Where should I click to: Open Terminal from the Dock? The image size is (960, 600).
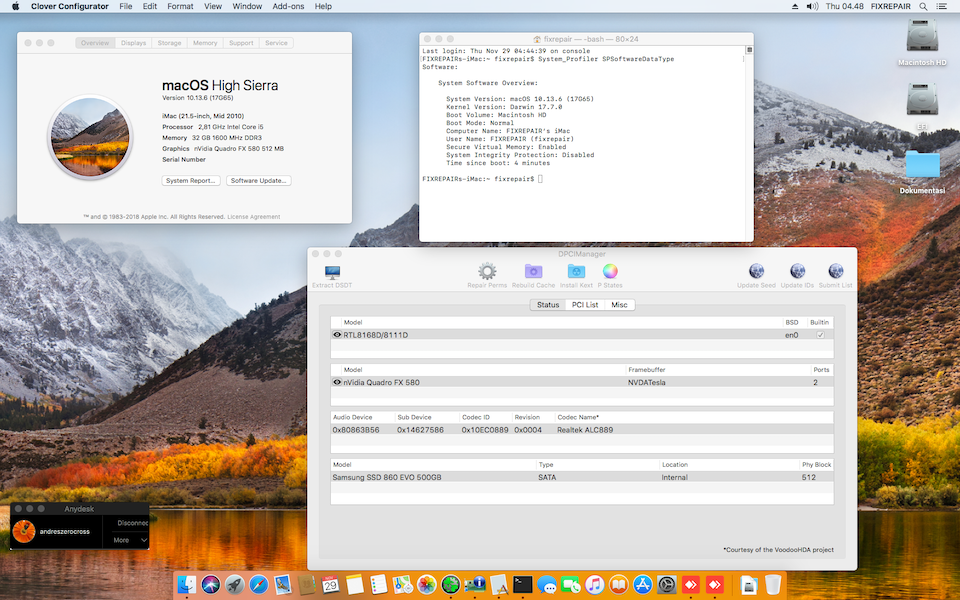click(521, 585)
